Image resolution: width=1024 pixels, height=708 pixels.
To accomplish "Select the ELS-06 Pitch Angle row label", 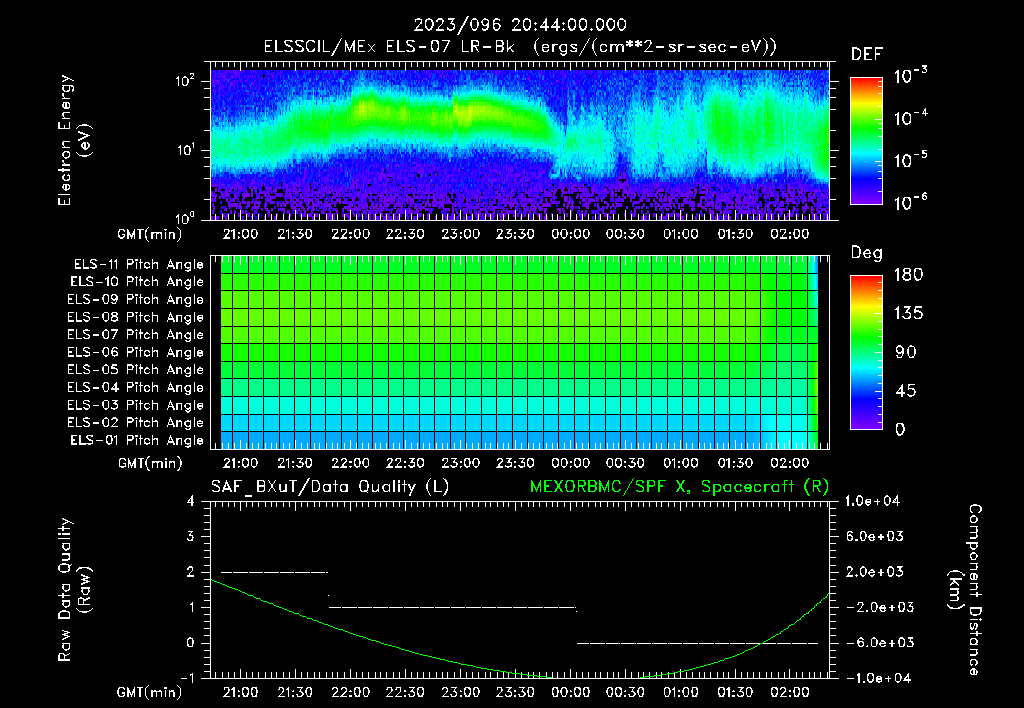I will coord(136,353).
